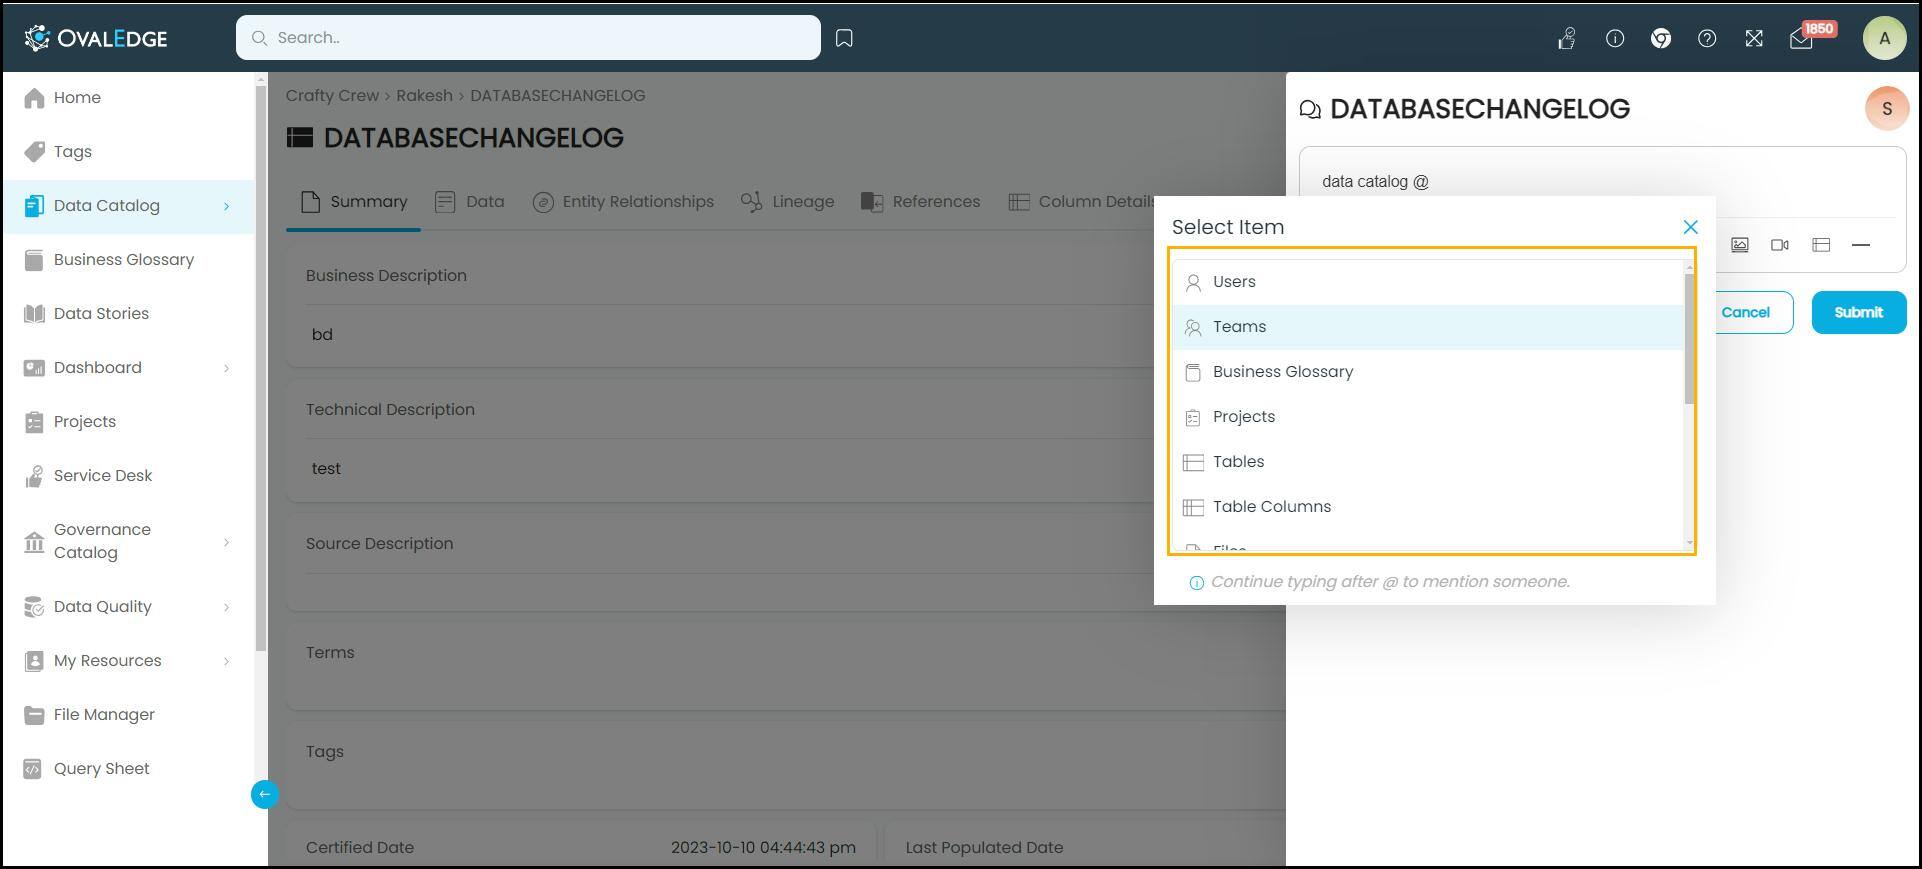The width and height of the screenshot is (1922, 869).
Task: Open Tags in sidebar
Action: coord(128,151)
